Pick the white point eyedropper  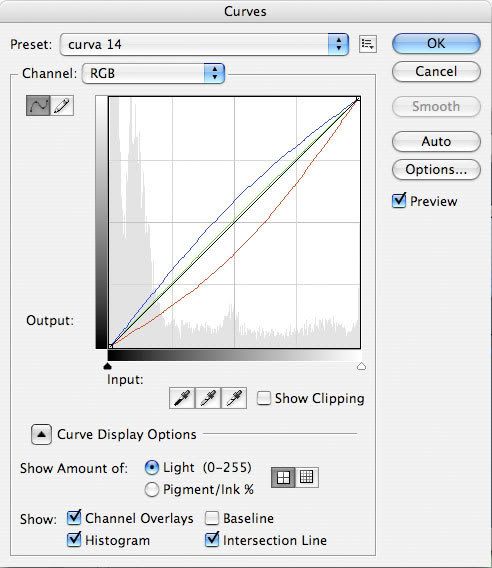point(234,398)
